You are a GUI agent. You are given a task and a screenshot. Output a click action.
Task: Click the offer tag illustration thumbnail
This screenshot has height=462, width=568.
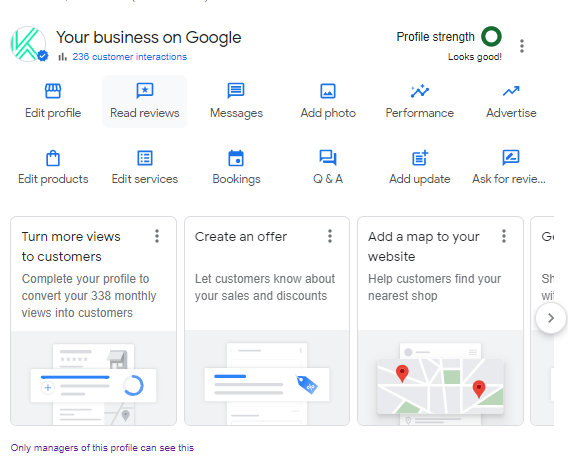[267, 378]
